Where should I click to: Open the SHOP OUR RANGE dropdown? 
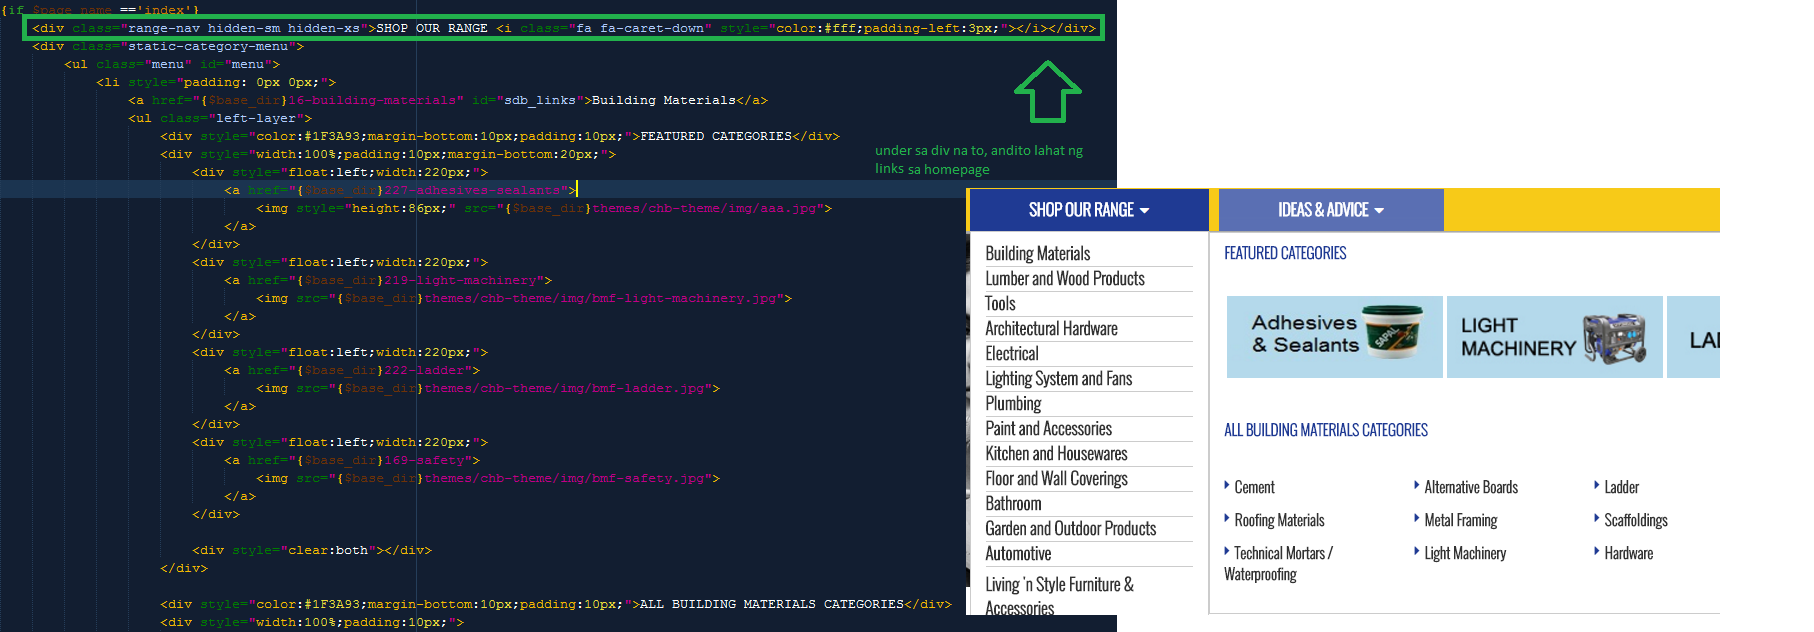pos(1089,210)
